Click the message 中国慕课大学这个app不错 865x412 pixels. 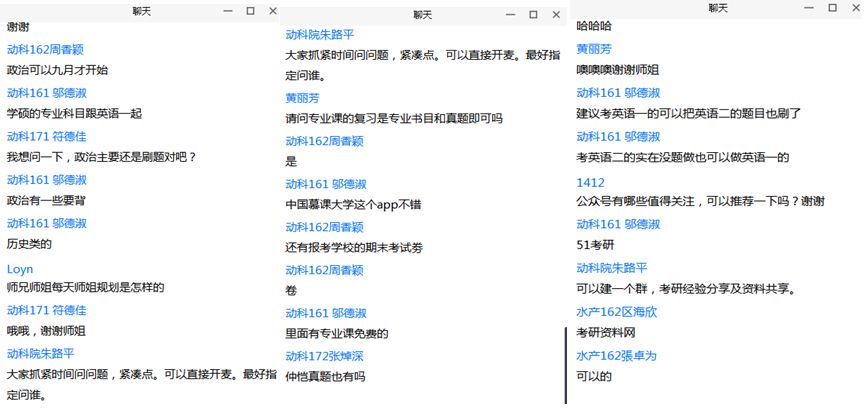353,204
